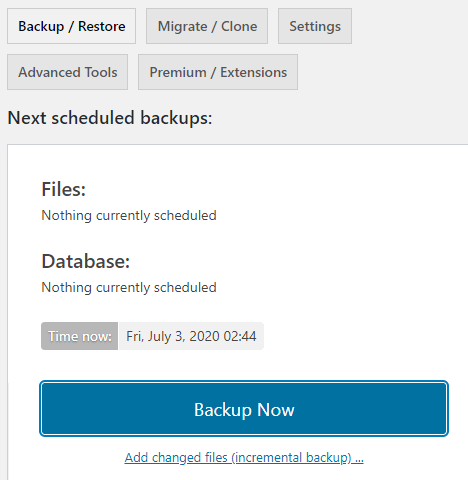Select the Advanced Tools tab

pos(68,72)
